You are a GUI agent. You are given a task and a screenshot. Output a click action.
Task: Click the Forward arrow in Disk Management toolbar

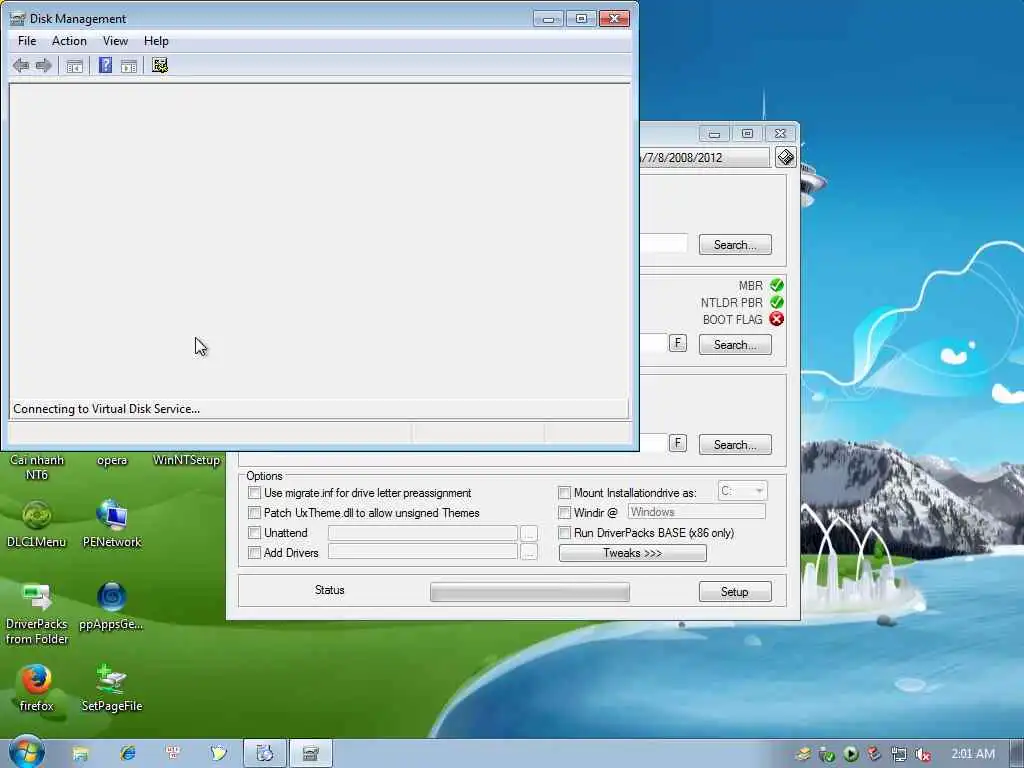coord(44,65)
